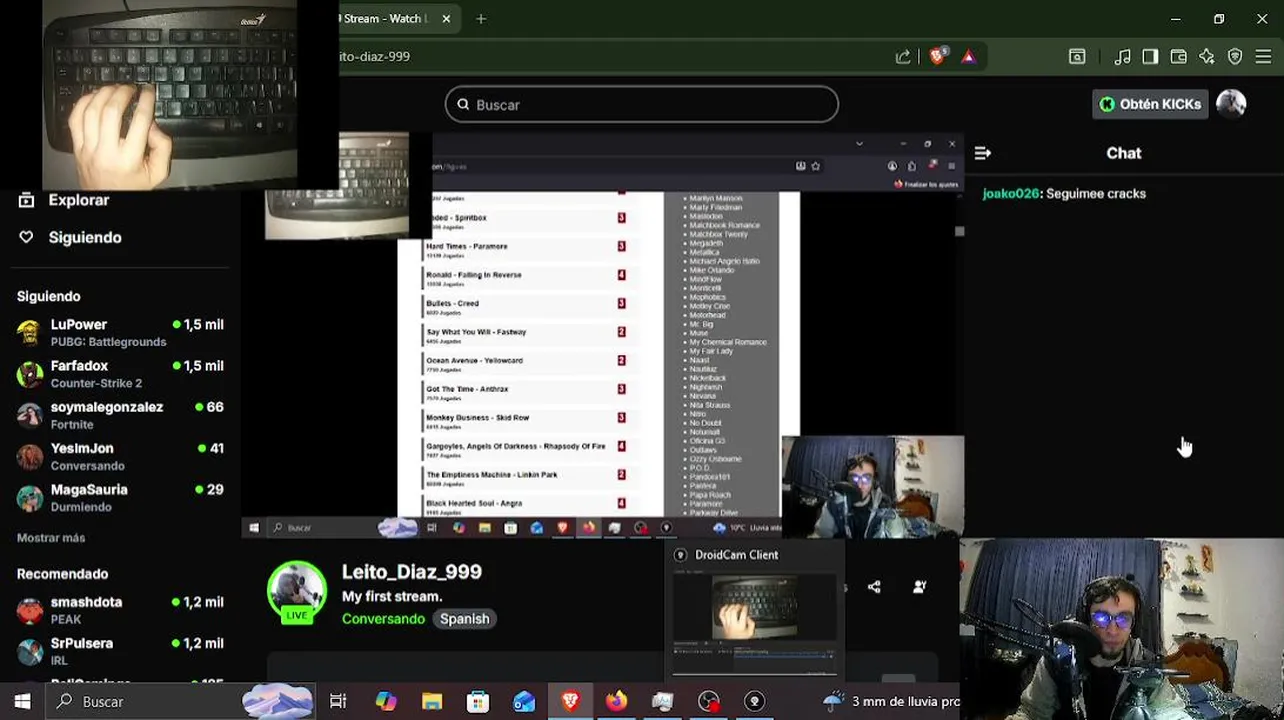Open Farfadox channel in following list
This screenshot has height=720, width=1284.
[120, 374]
